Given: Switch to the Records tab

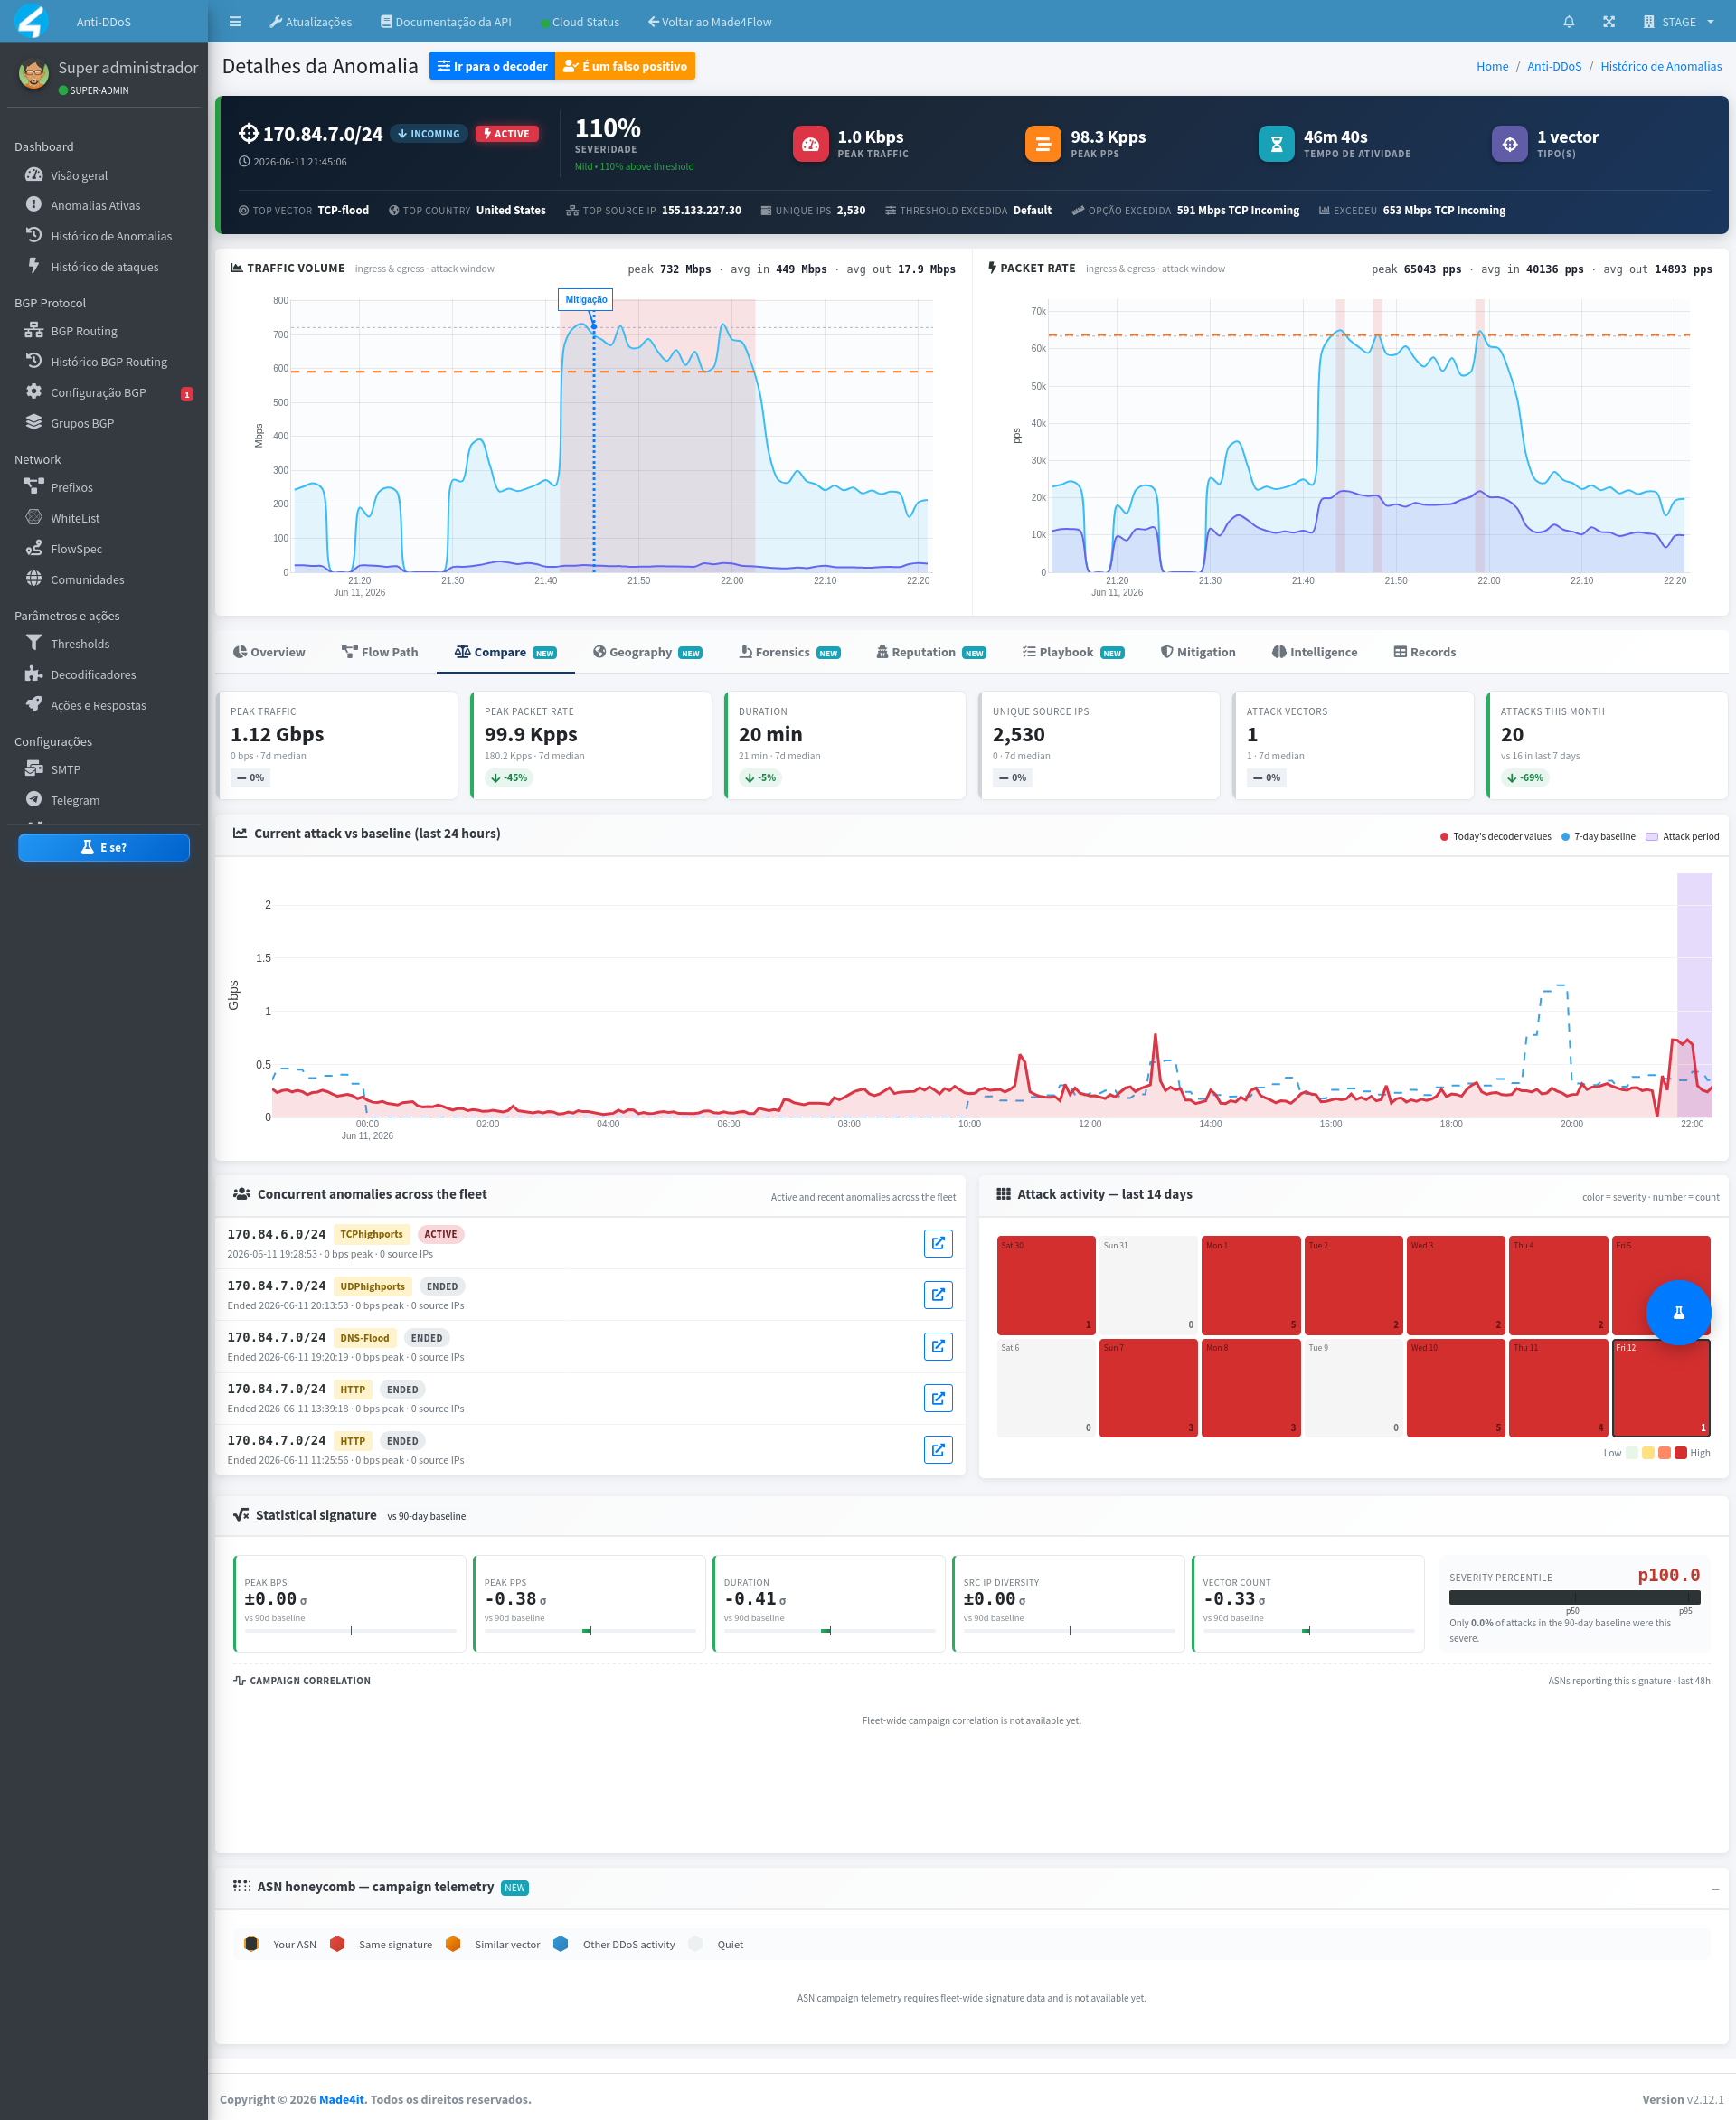Looking at the screenshot, I should click(x=1425, y=652).
